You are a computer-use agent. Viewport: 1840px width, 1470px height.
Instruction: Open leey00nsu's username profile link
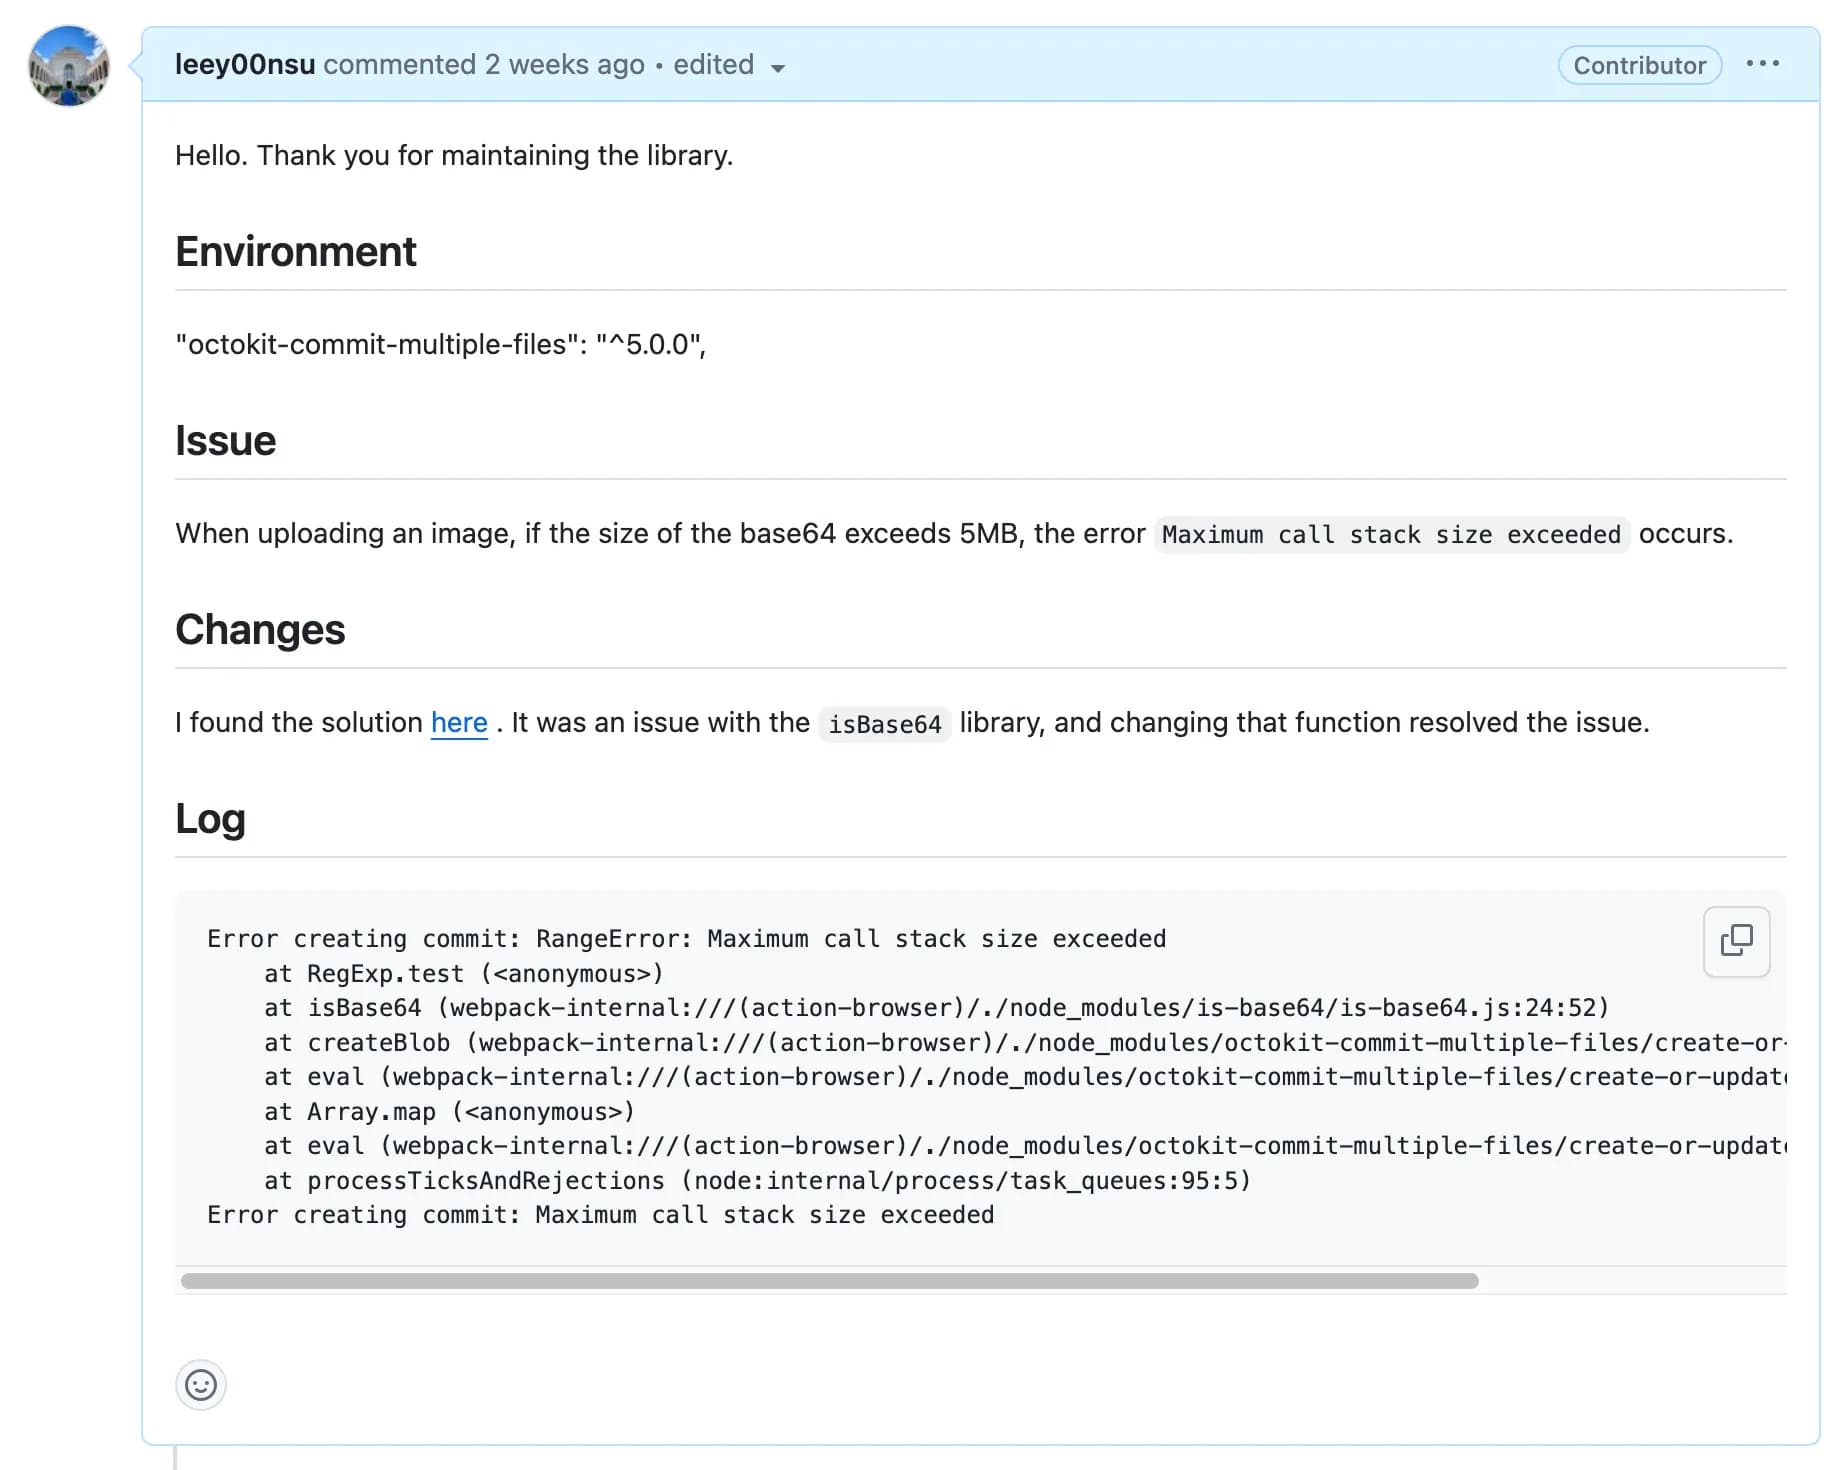[x=245, y=65]
